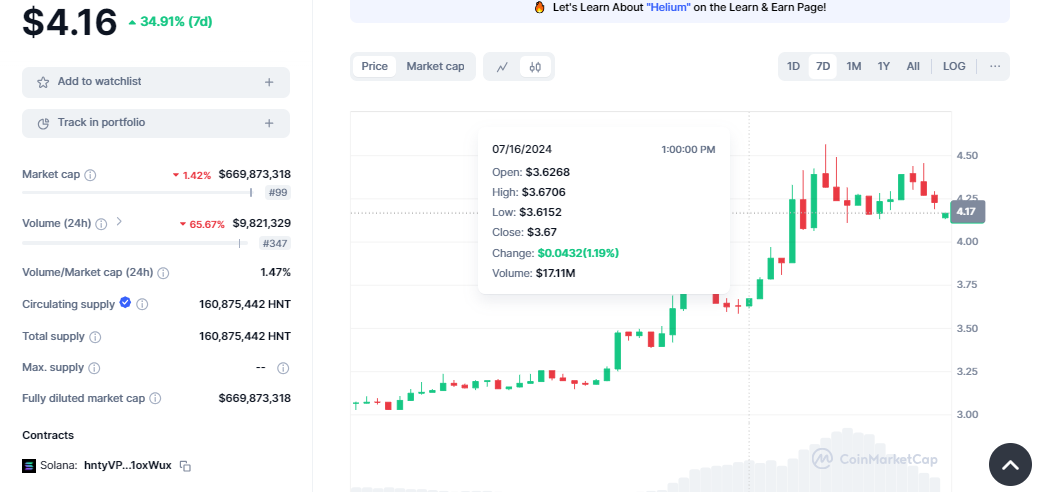Image resolution: width=1042 pixels, height=492 pixels.
Task: Click the star icon in Add to watchlist
Action: (x=43, y=82)
